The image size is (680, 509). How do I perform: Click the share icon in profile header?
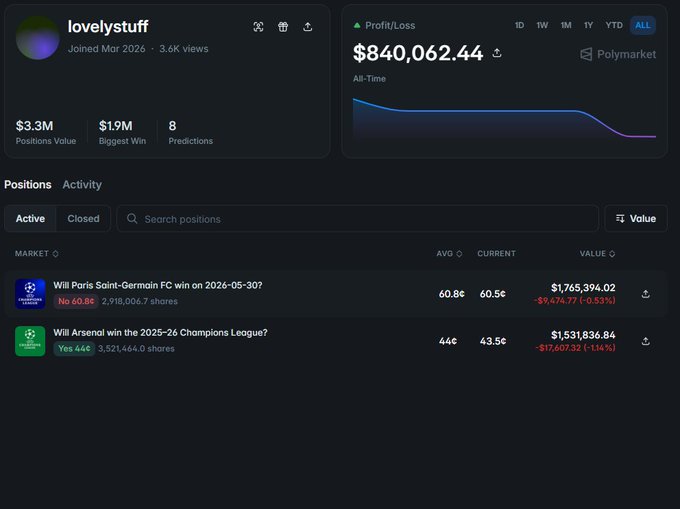[307, 27]
